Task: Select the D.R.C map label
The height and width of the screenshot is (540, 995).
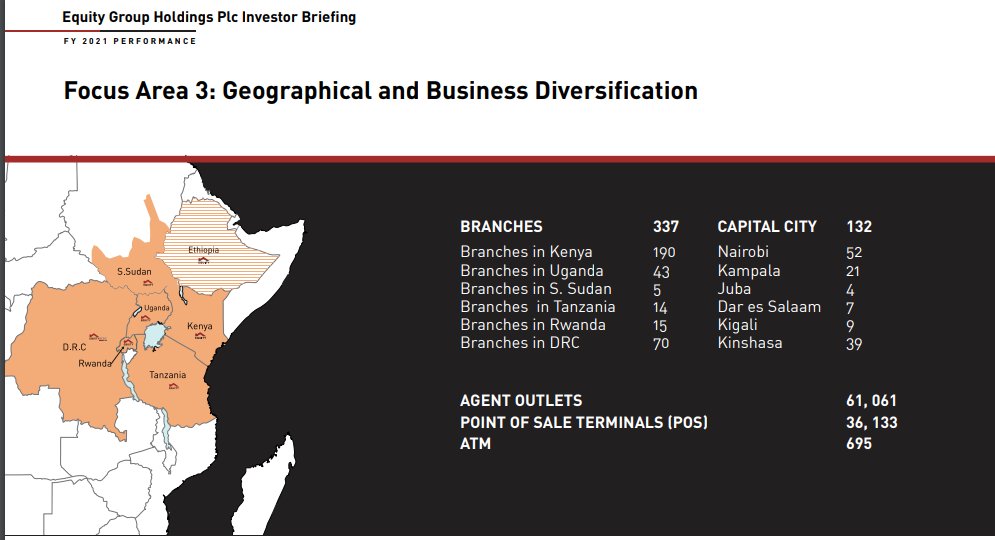Action: tap(74, 347)
